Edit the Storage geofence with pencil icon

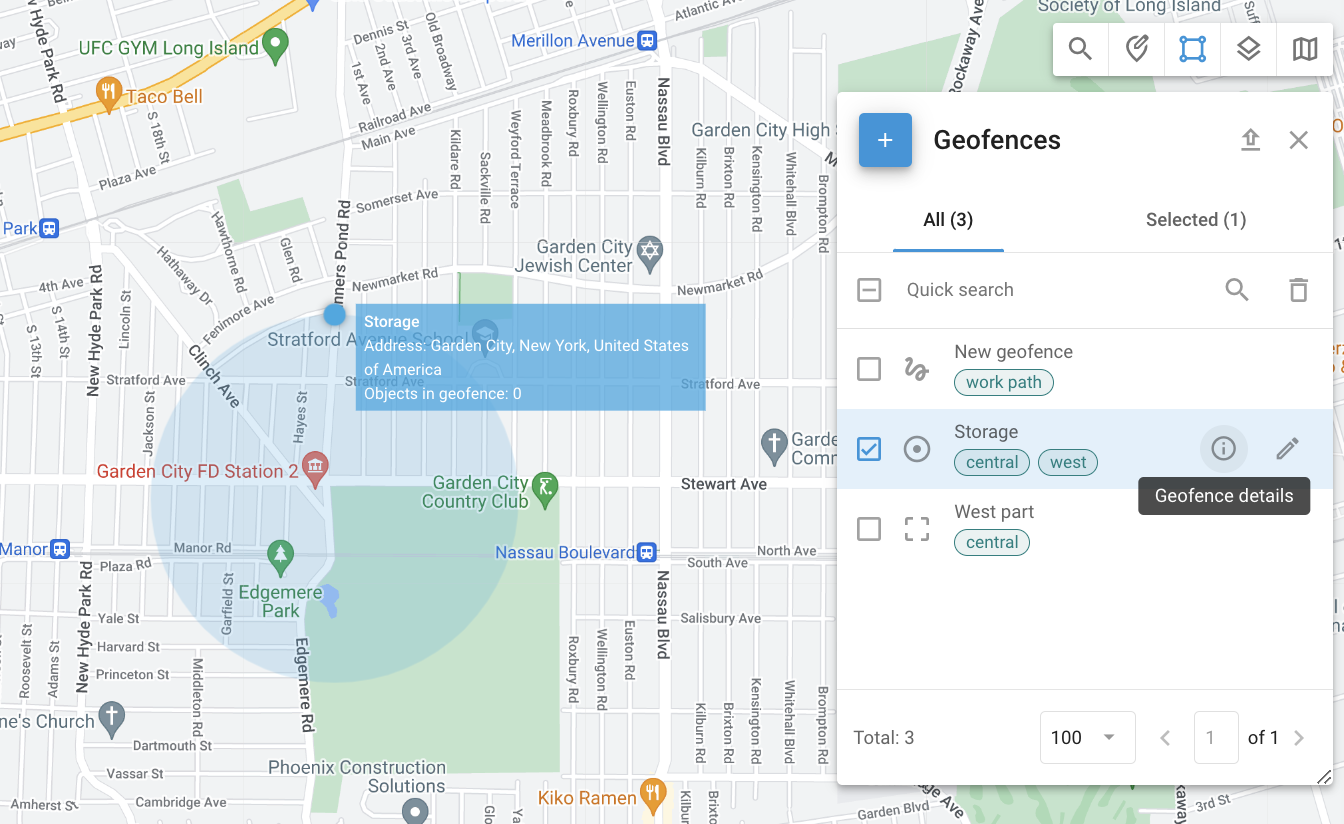[x=1287, y=449]
